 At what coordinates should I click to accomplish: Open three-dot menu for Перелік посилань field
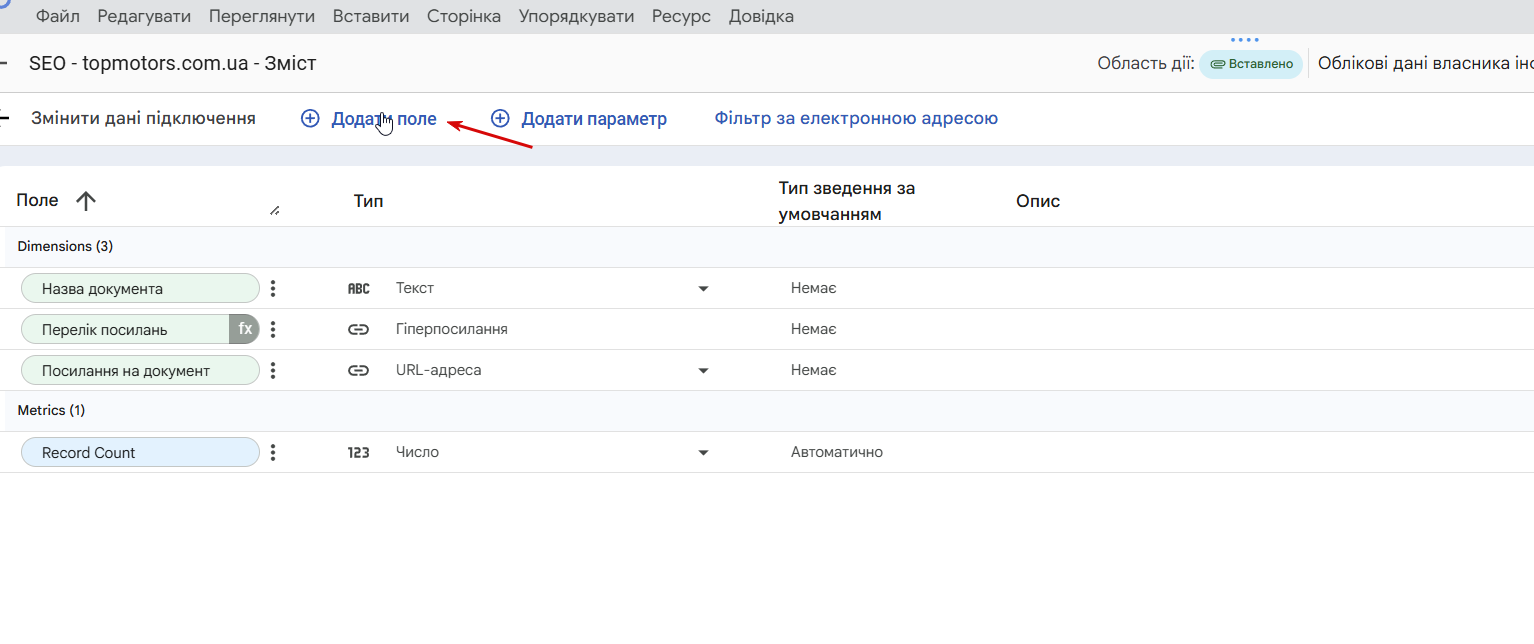coord(273,329)
